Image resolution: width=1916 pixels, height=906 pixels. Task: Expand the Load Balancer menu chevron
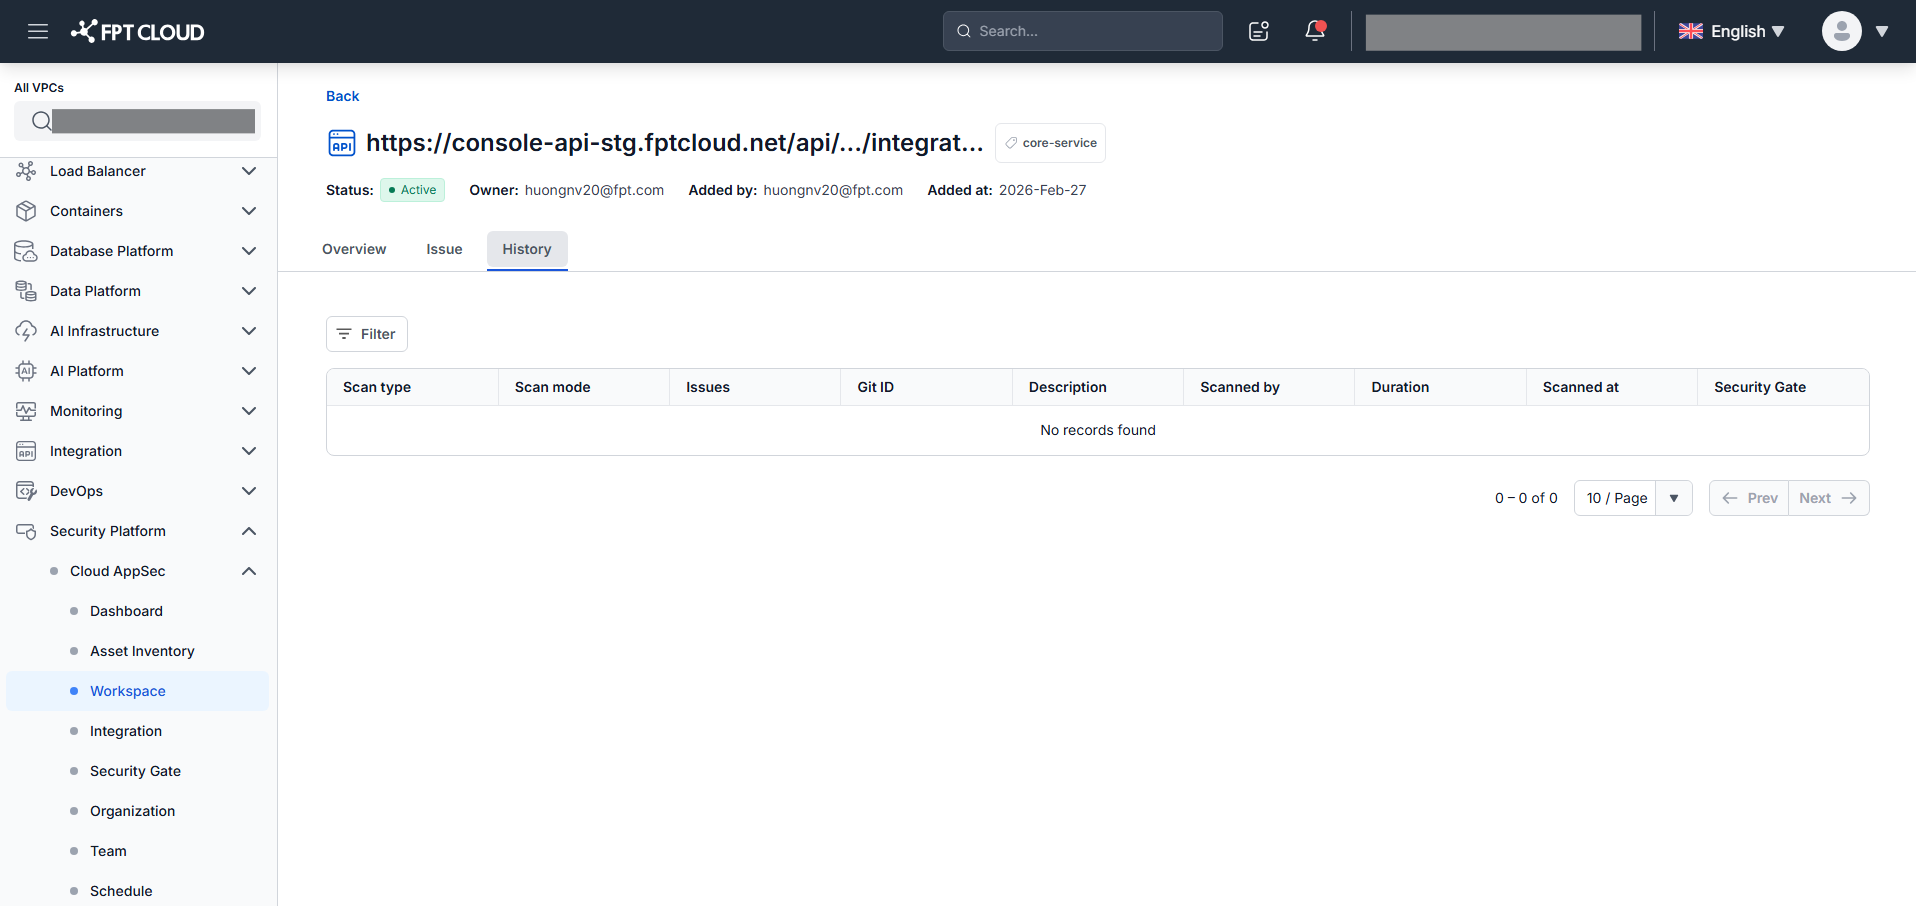[249, 171]
